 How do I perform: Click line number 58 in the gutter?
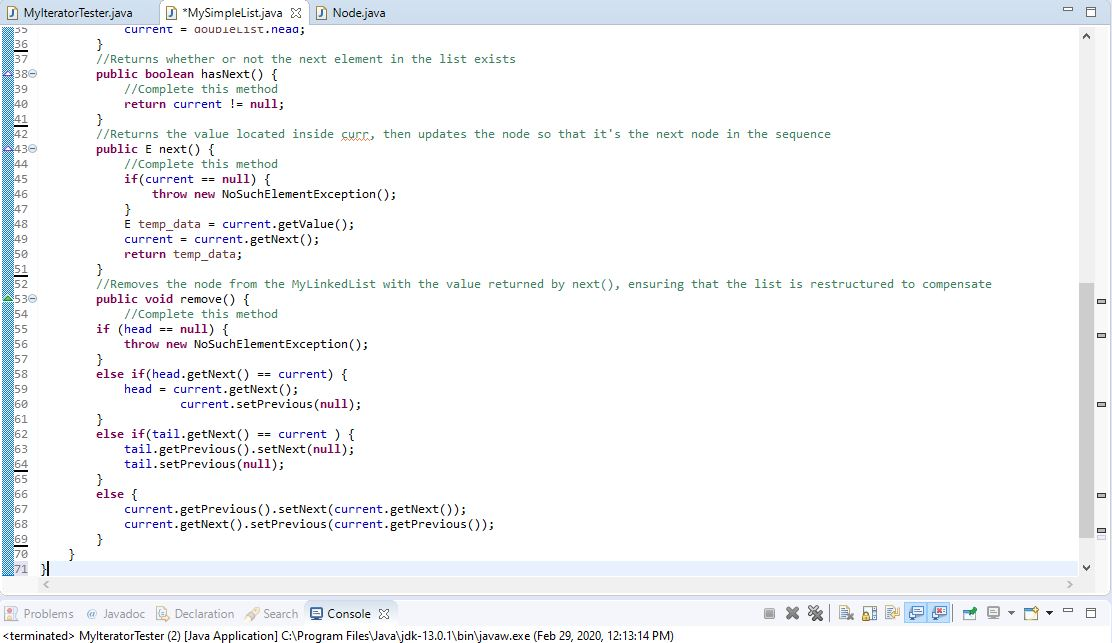[x=21, y=374]
